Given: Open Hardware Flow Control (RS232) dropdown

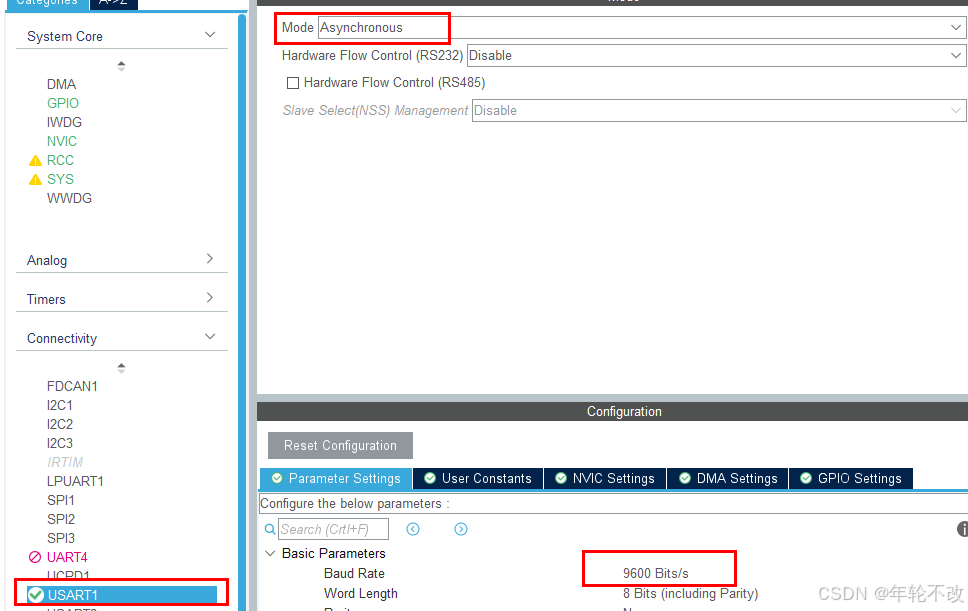Looking at the screenshot, I should pos(715,56).
